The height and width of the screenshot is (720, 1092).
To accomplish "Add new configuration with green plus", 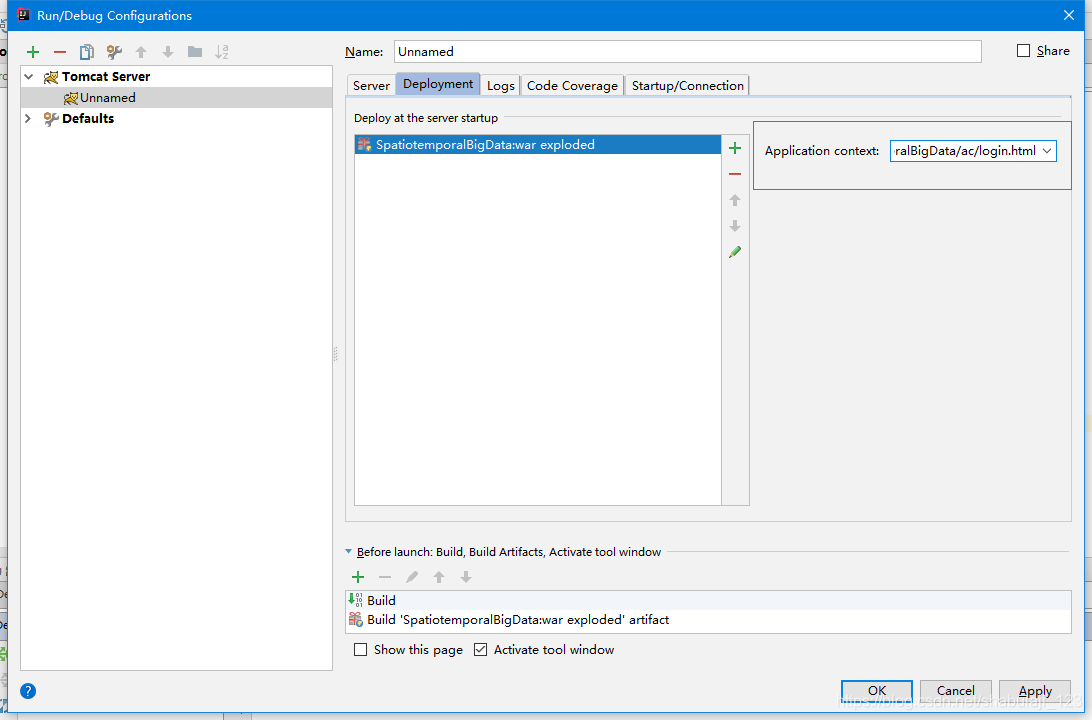I will [33, 52].
